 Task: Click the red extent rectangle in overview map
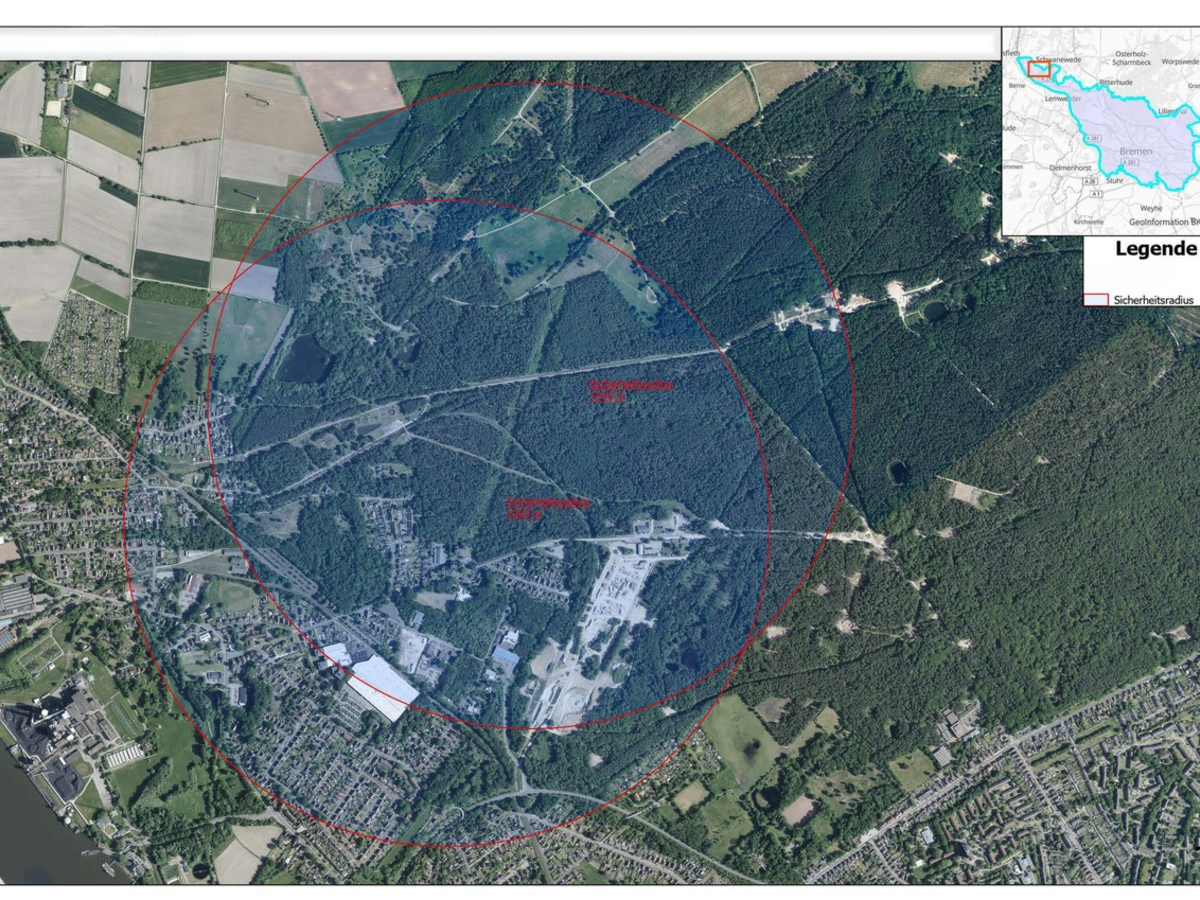[x=1039, y=70]
